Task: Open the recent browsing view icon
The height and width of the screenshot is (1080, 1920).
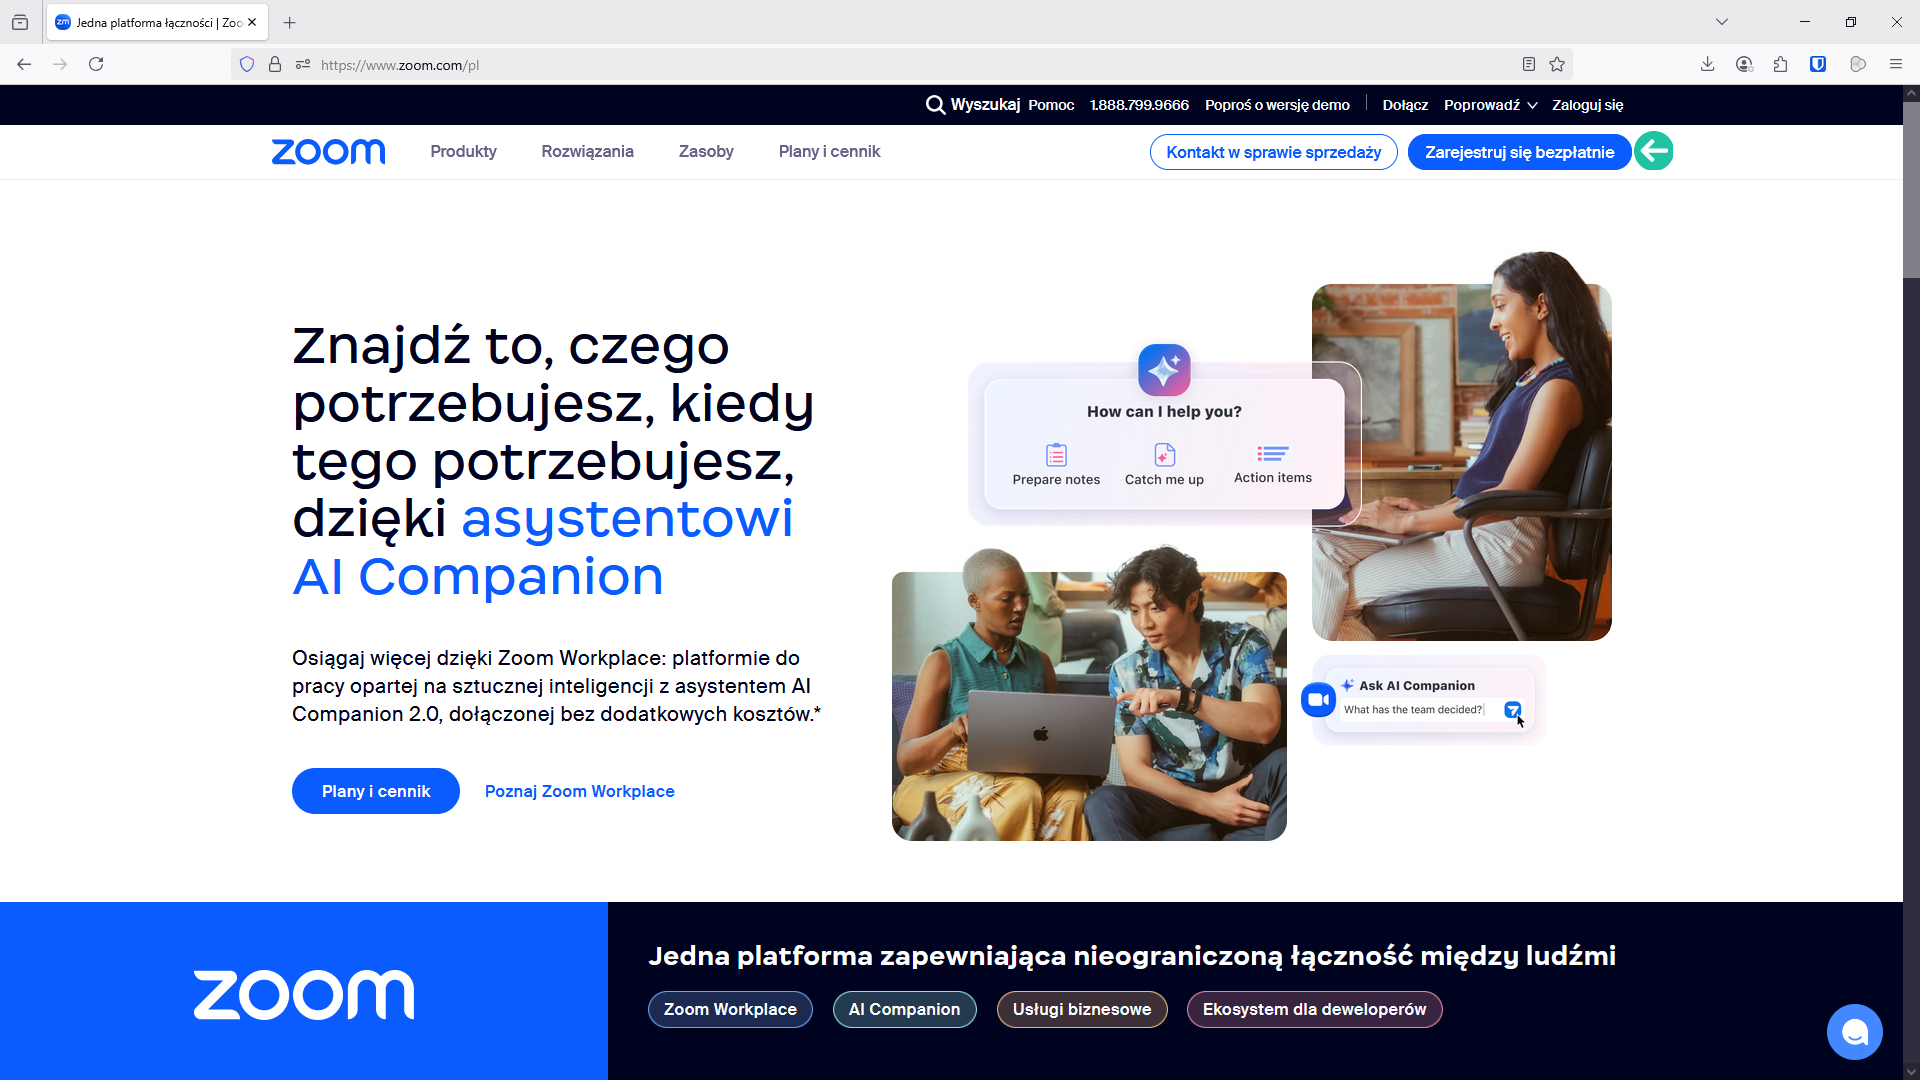Action: (x=20, y=22)
